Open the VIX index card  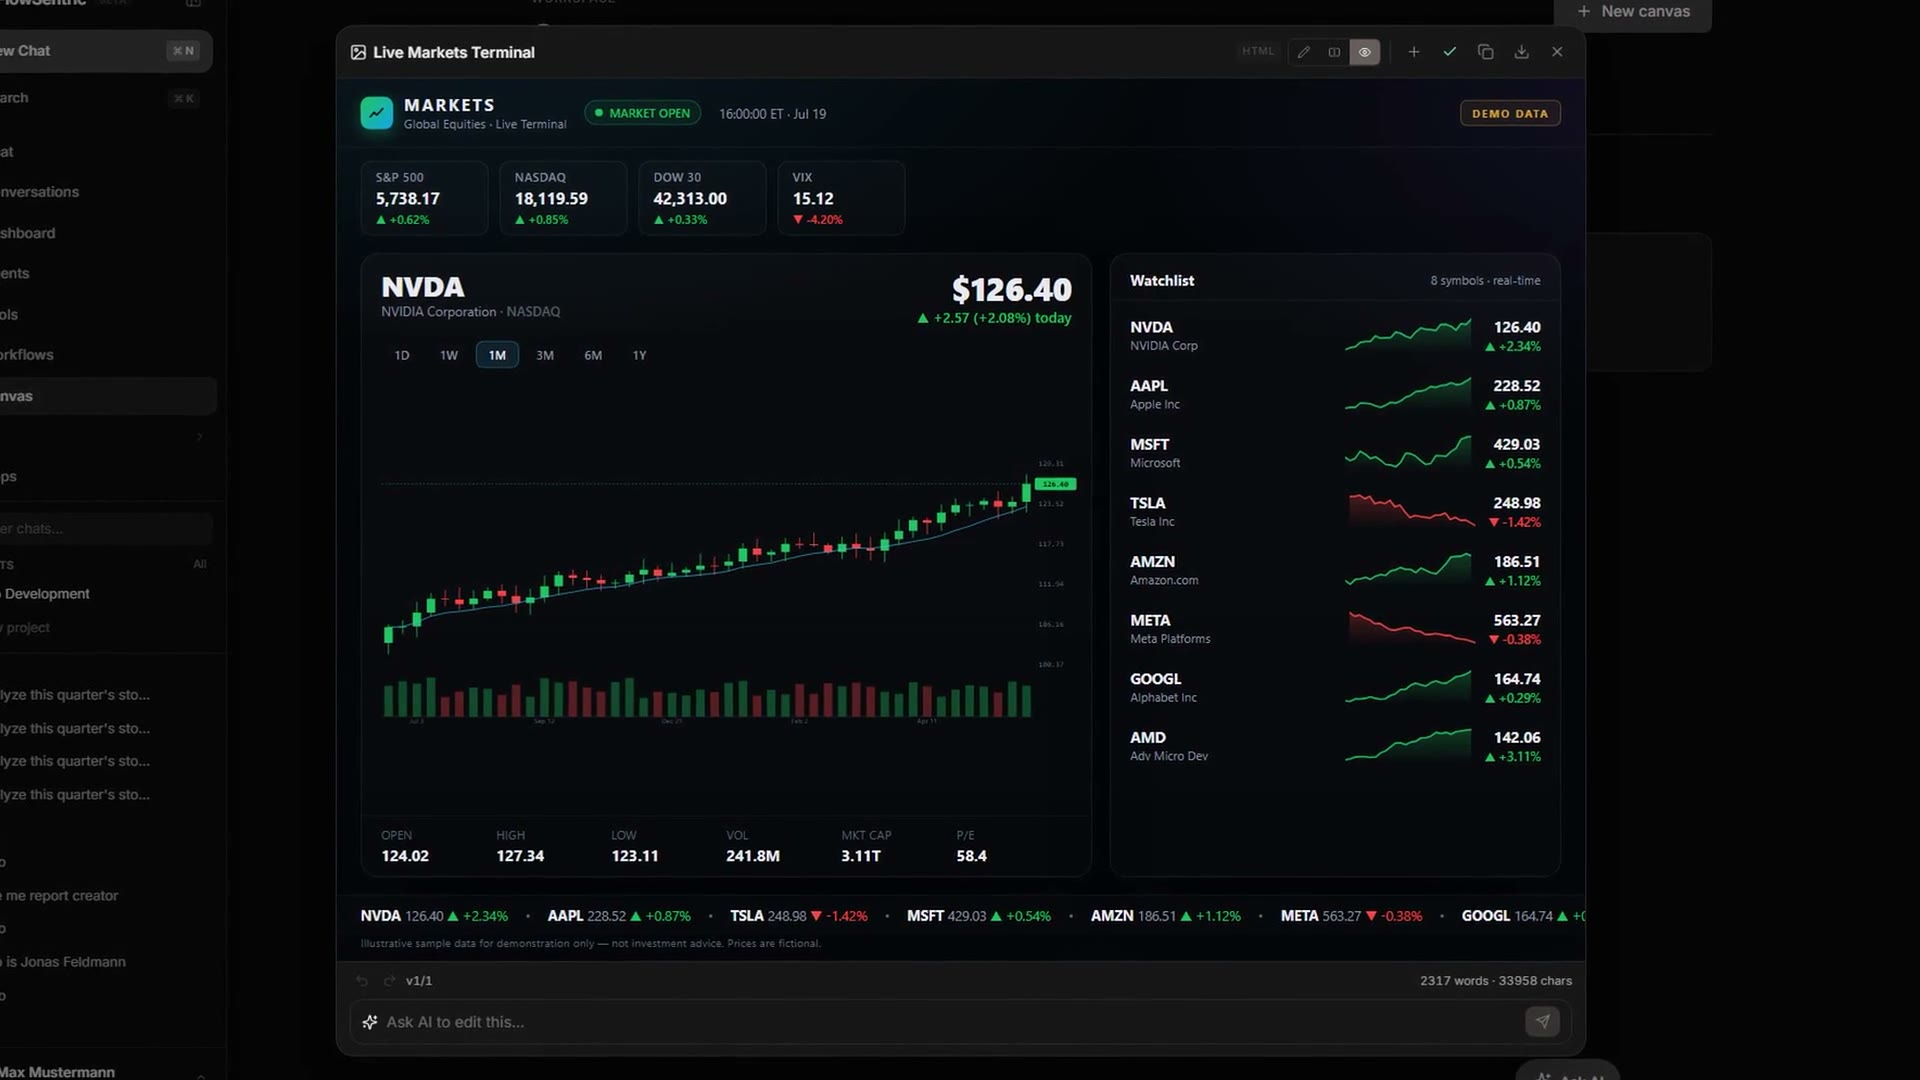tap(841, 198)
